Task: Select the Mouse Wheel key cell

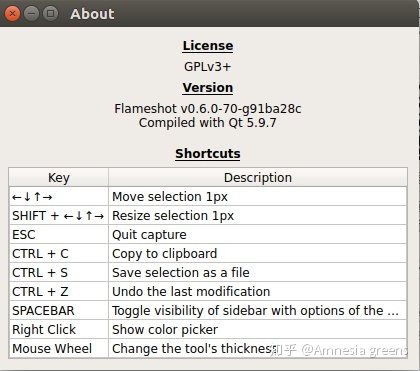Action: pyautogui.click(x=59, y=348)
